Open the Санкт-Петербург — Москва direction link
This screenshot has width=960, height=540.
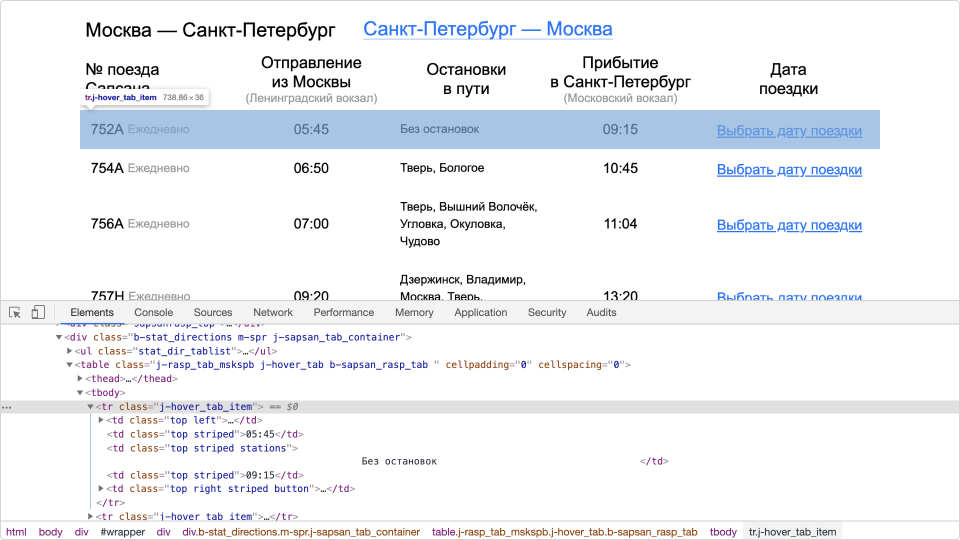487,30
